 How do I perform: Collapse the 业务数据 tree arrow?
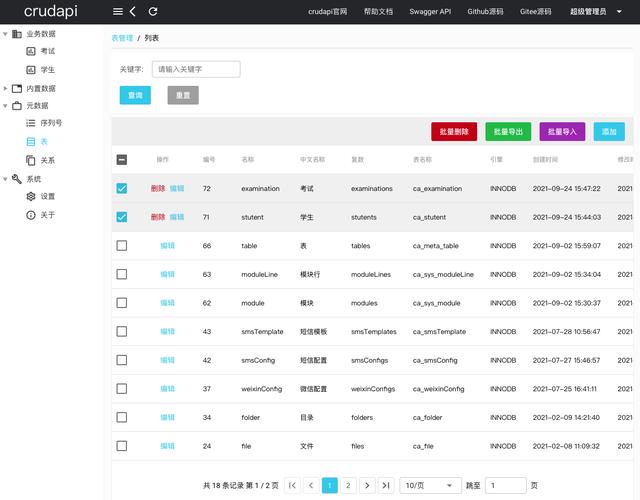tap(5, 34)
